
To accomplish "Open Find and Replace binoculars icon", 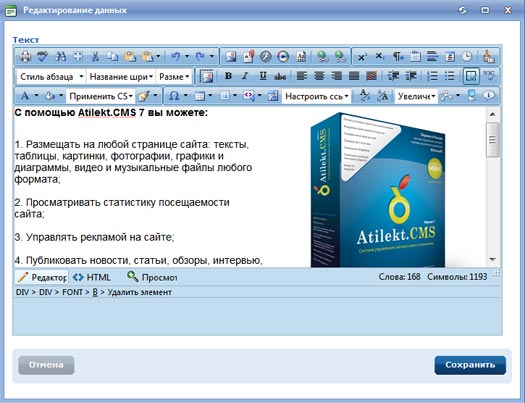I will tap(60, 57).
